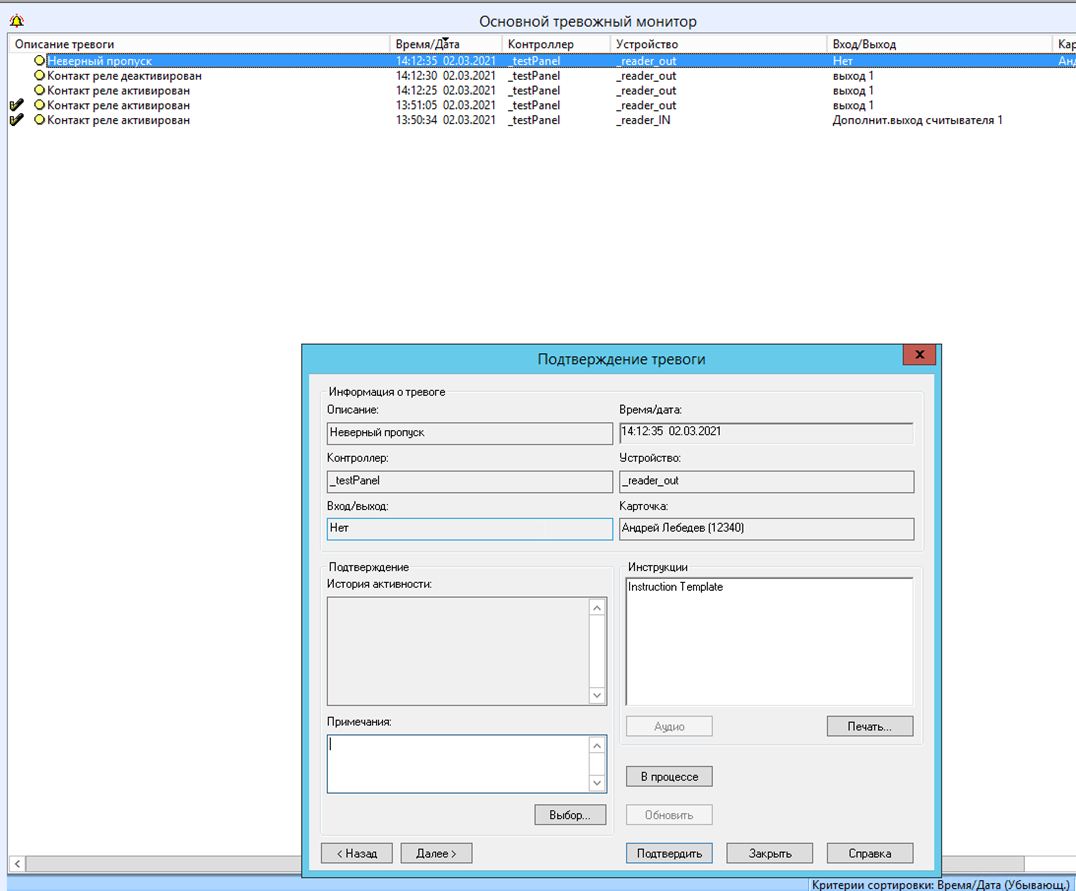This screenshot has height=891, width=1076.
Task: Click yellow circle of Контакт реле деактивирован row
Action: pos(40,76)
